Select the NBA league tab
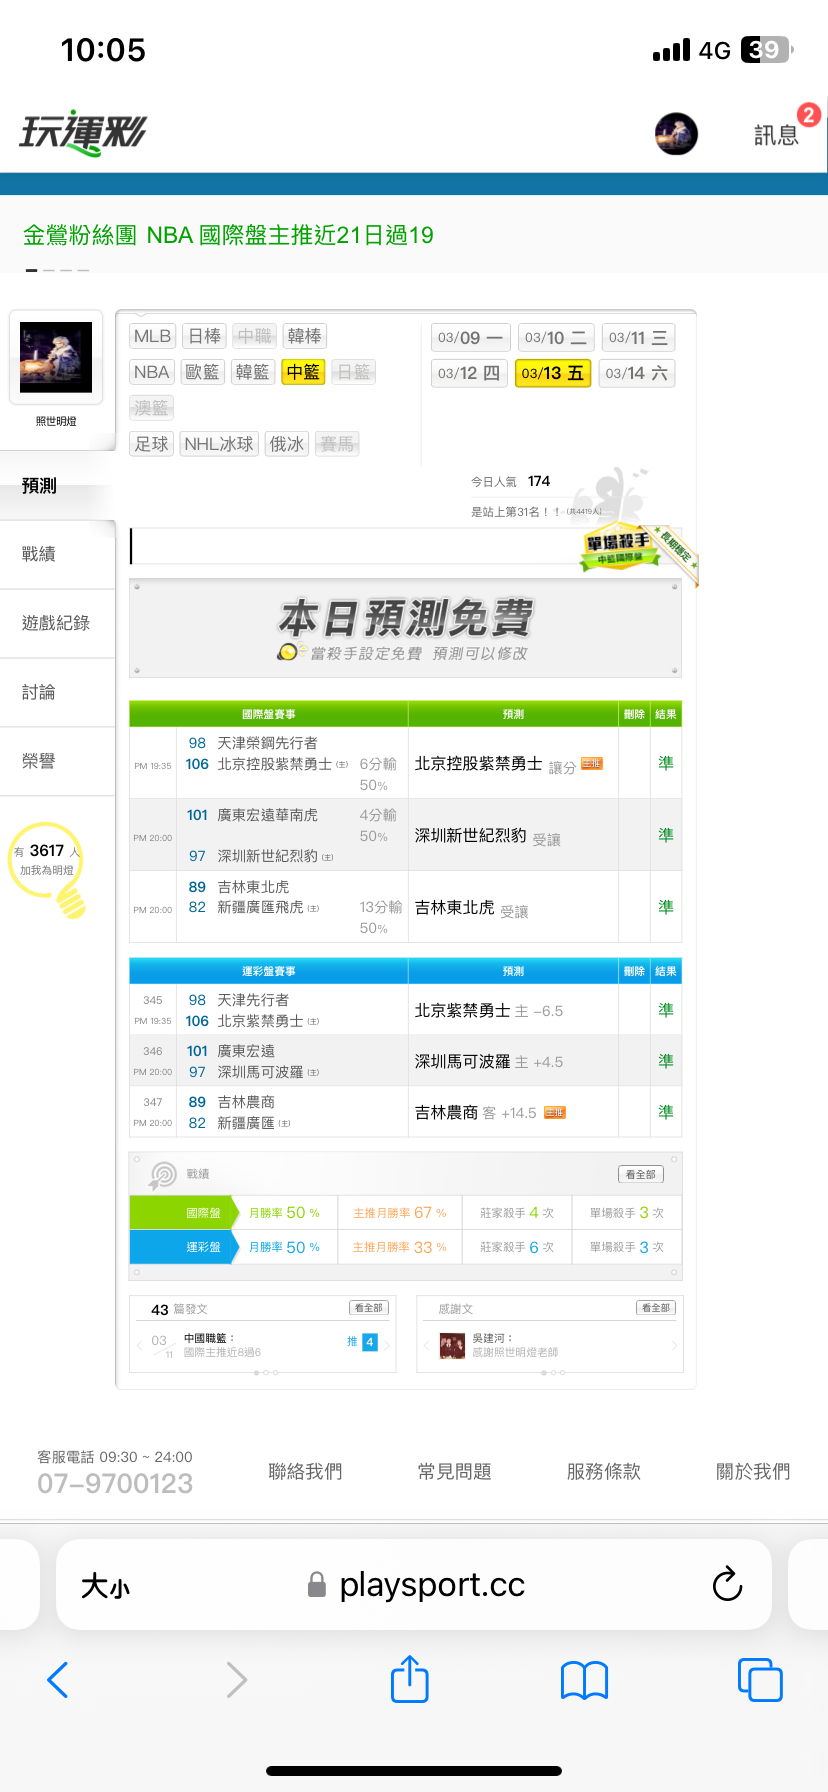 pos(152,372)
